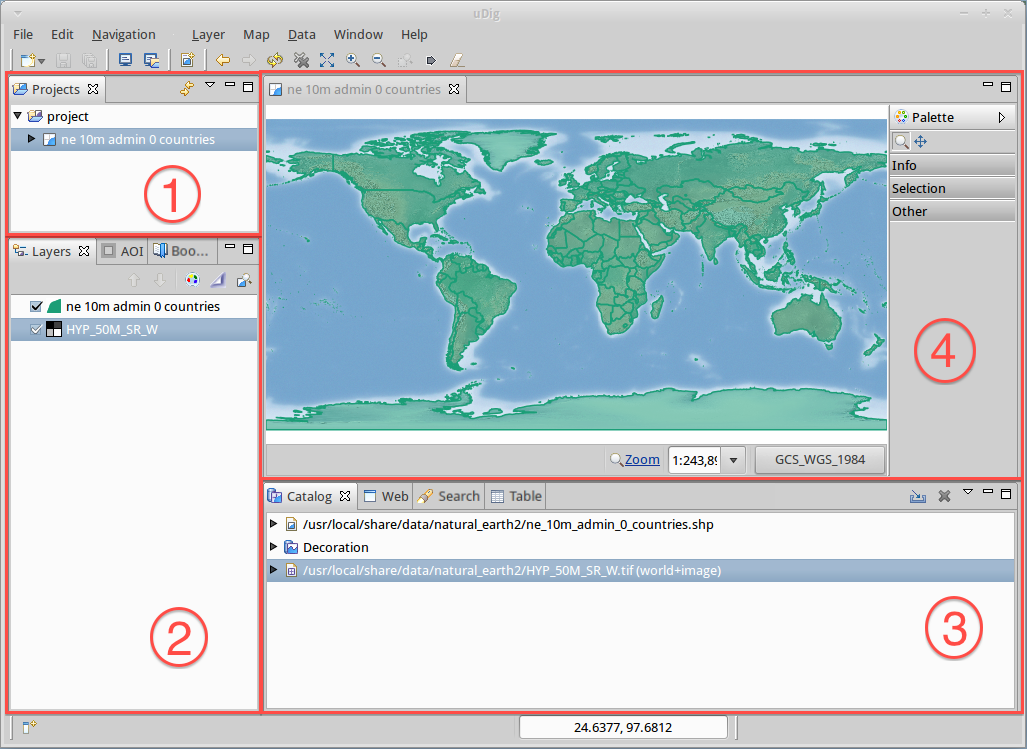
Task: Expand ne 10m admin 0 countries in Projects
Action: click(x=31, y=139)
